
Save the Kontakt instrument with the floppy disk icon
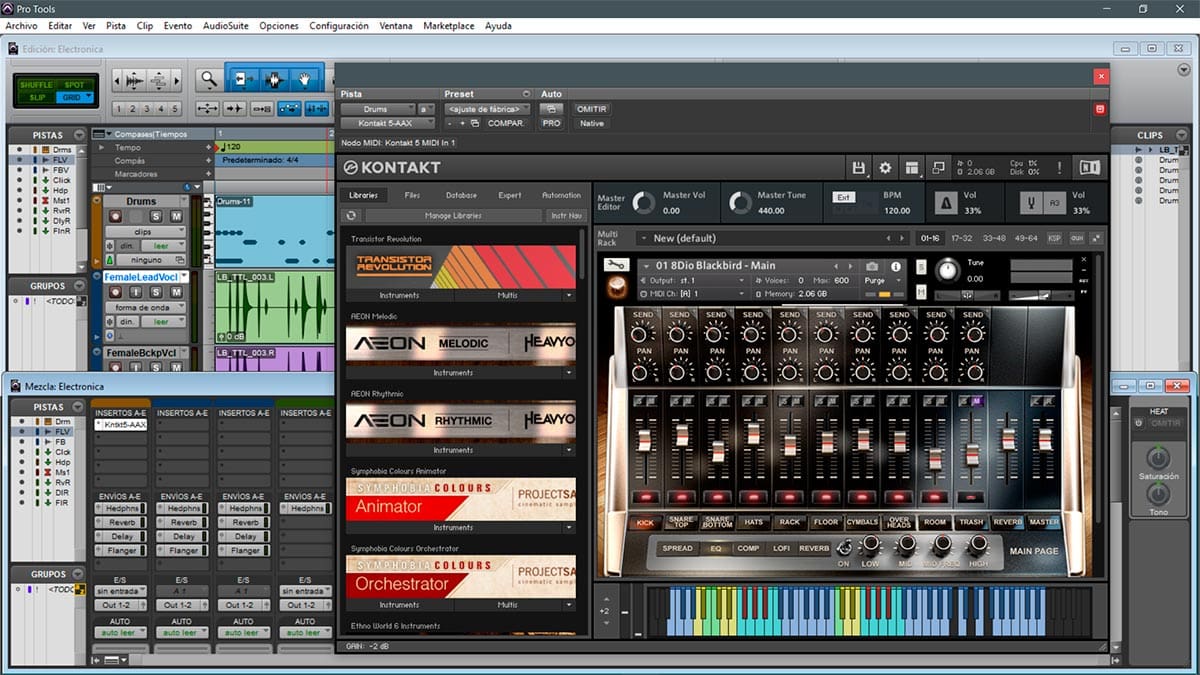click(858, 167)
